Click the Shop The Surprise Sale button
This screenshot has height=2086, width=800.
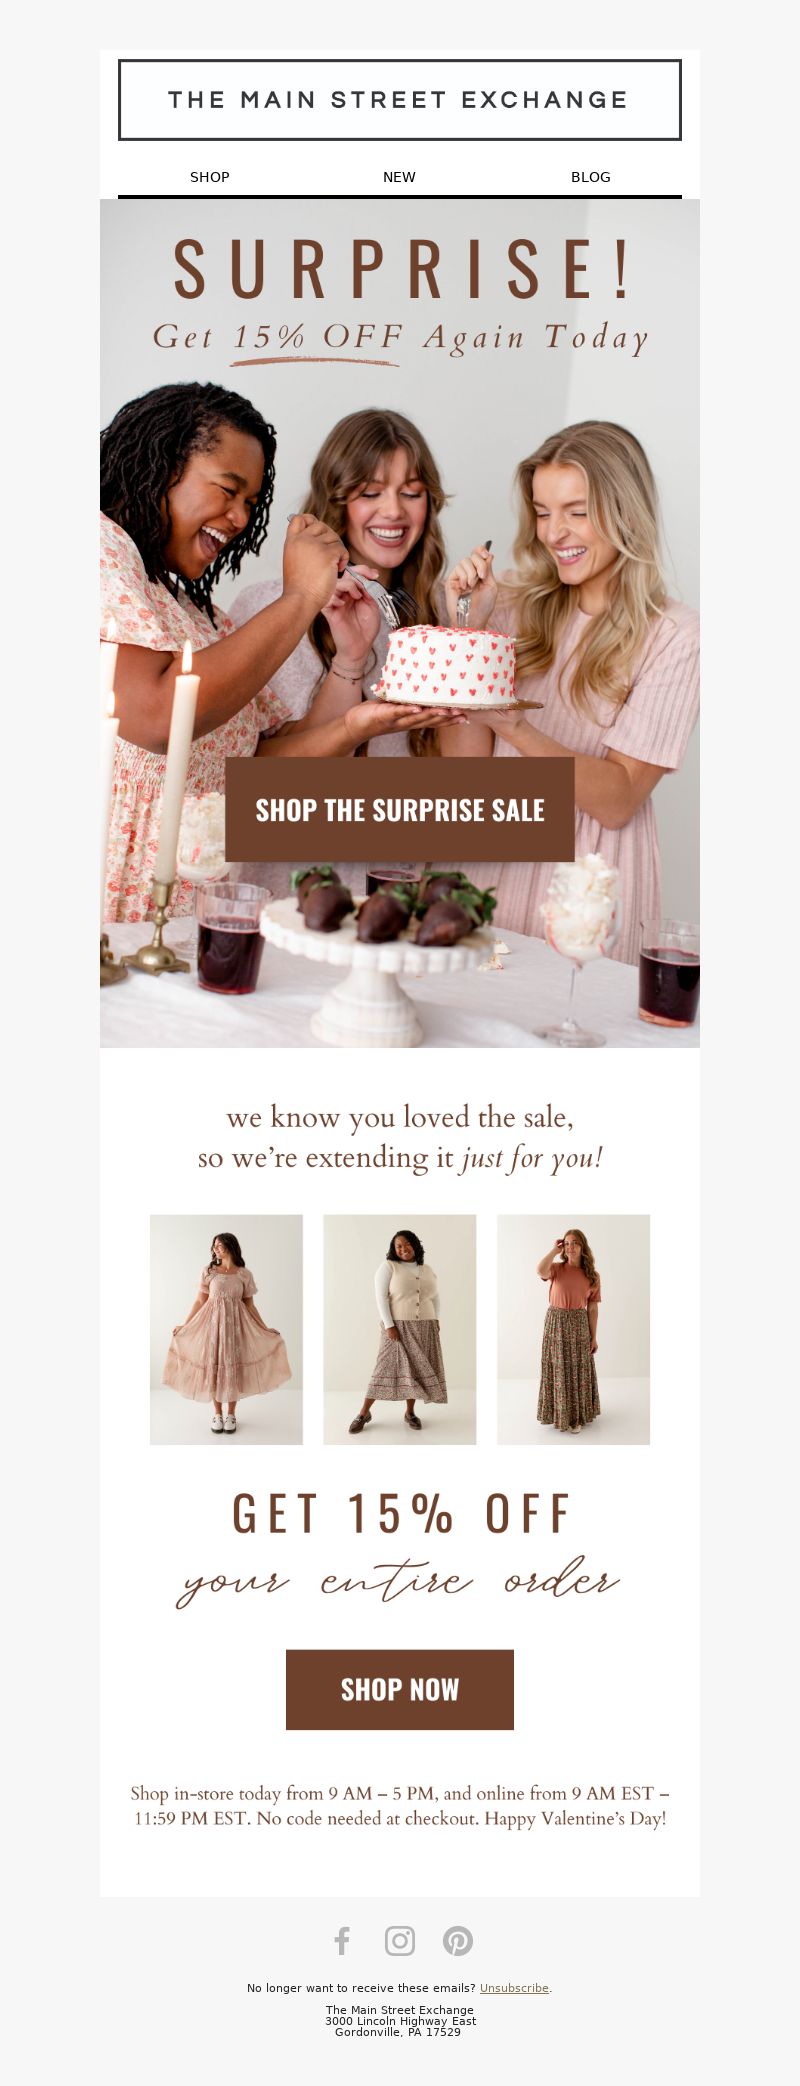[x=400, y=809]
